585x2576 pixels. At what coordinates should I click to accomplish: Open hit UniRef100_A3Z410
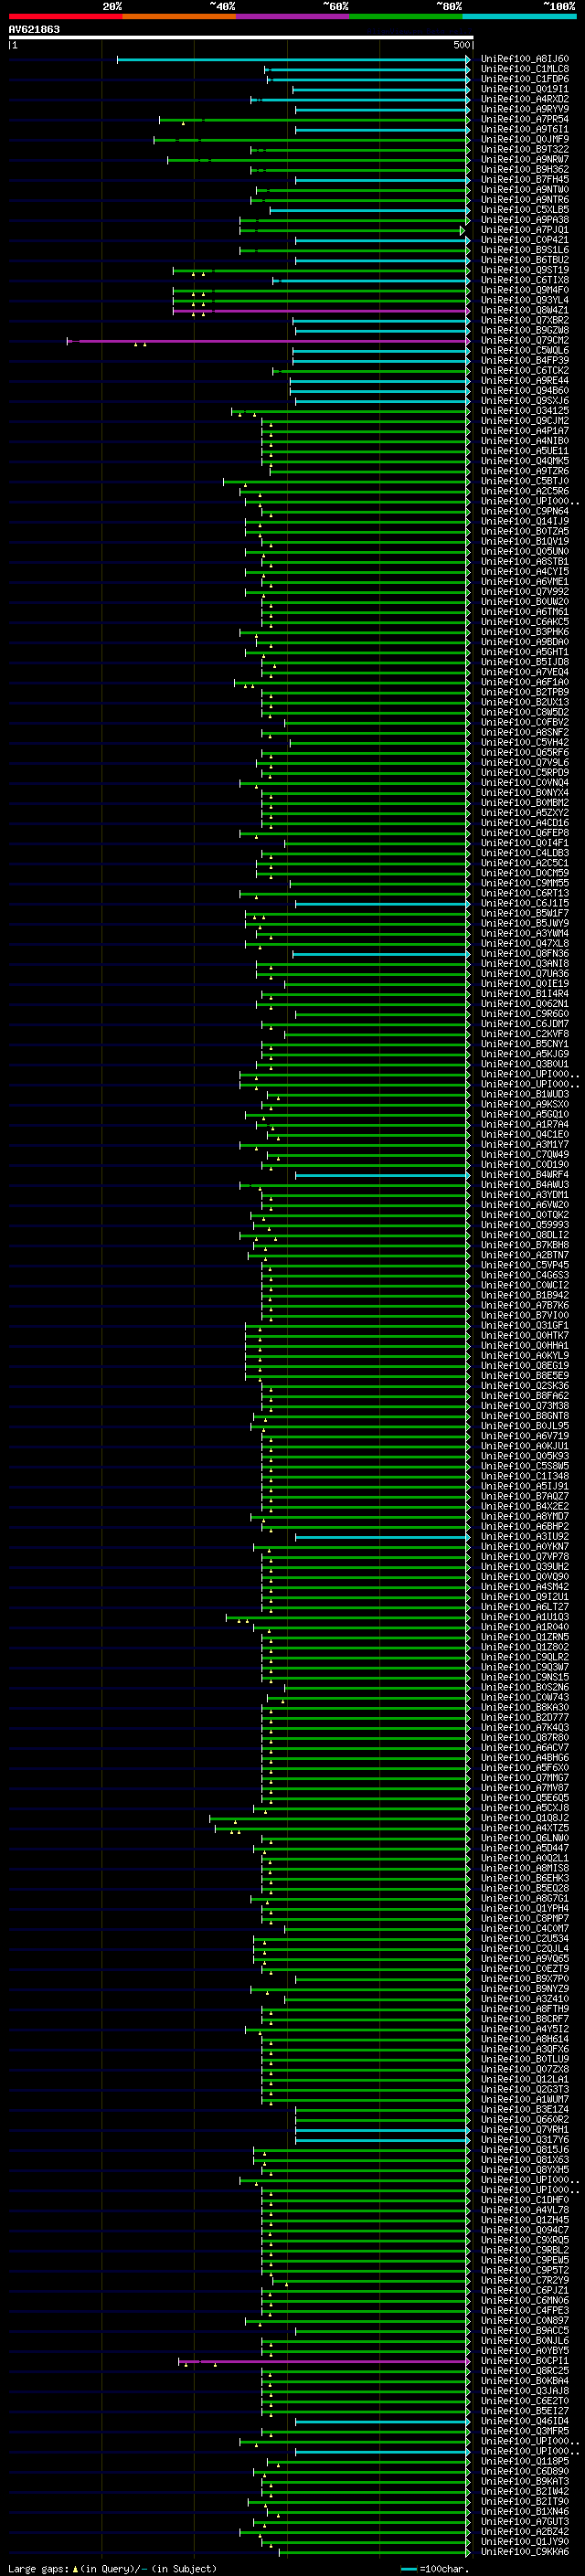coord(525,1998)
